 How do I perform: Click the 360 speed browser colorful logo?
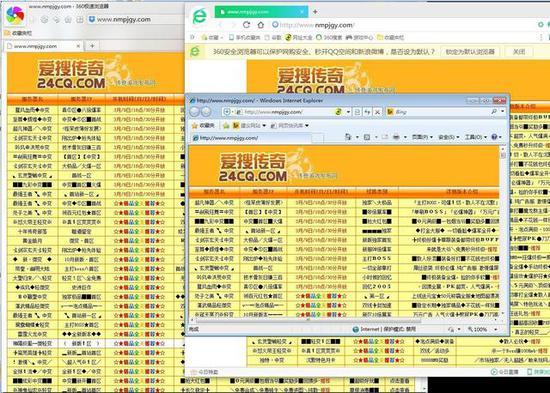tap(15, 15)
